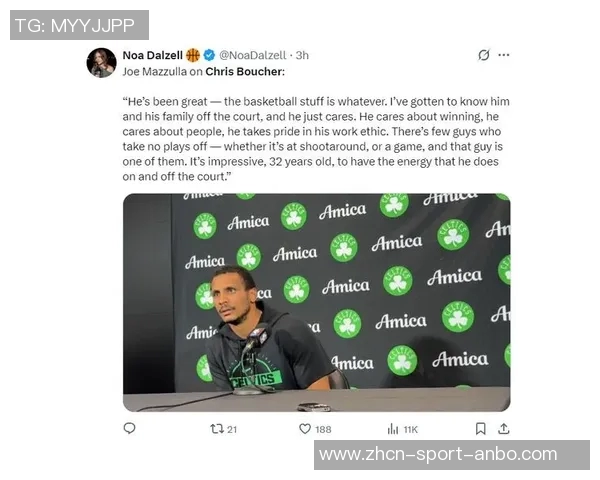Image resolution: width=600 pixels, height=480 pixels.
Task: Click the basketball emoji beside the name
Action: pos(192,55)
